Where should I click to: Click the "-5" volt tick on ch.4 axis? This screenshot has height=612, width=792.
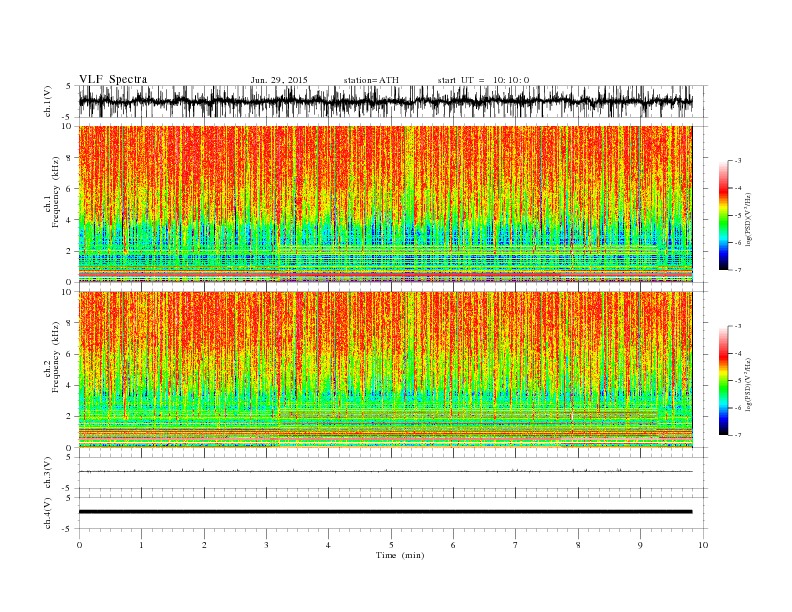coord(68,529)
